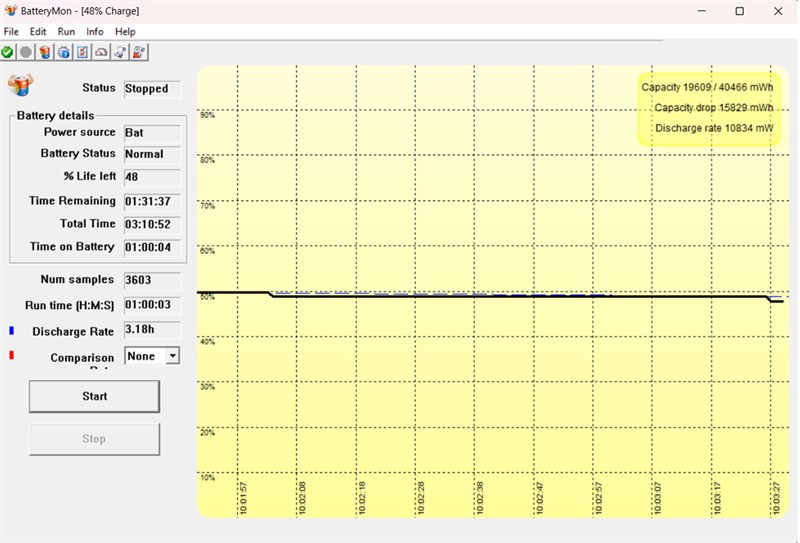Click the Num samples value field

(152, 280)
